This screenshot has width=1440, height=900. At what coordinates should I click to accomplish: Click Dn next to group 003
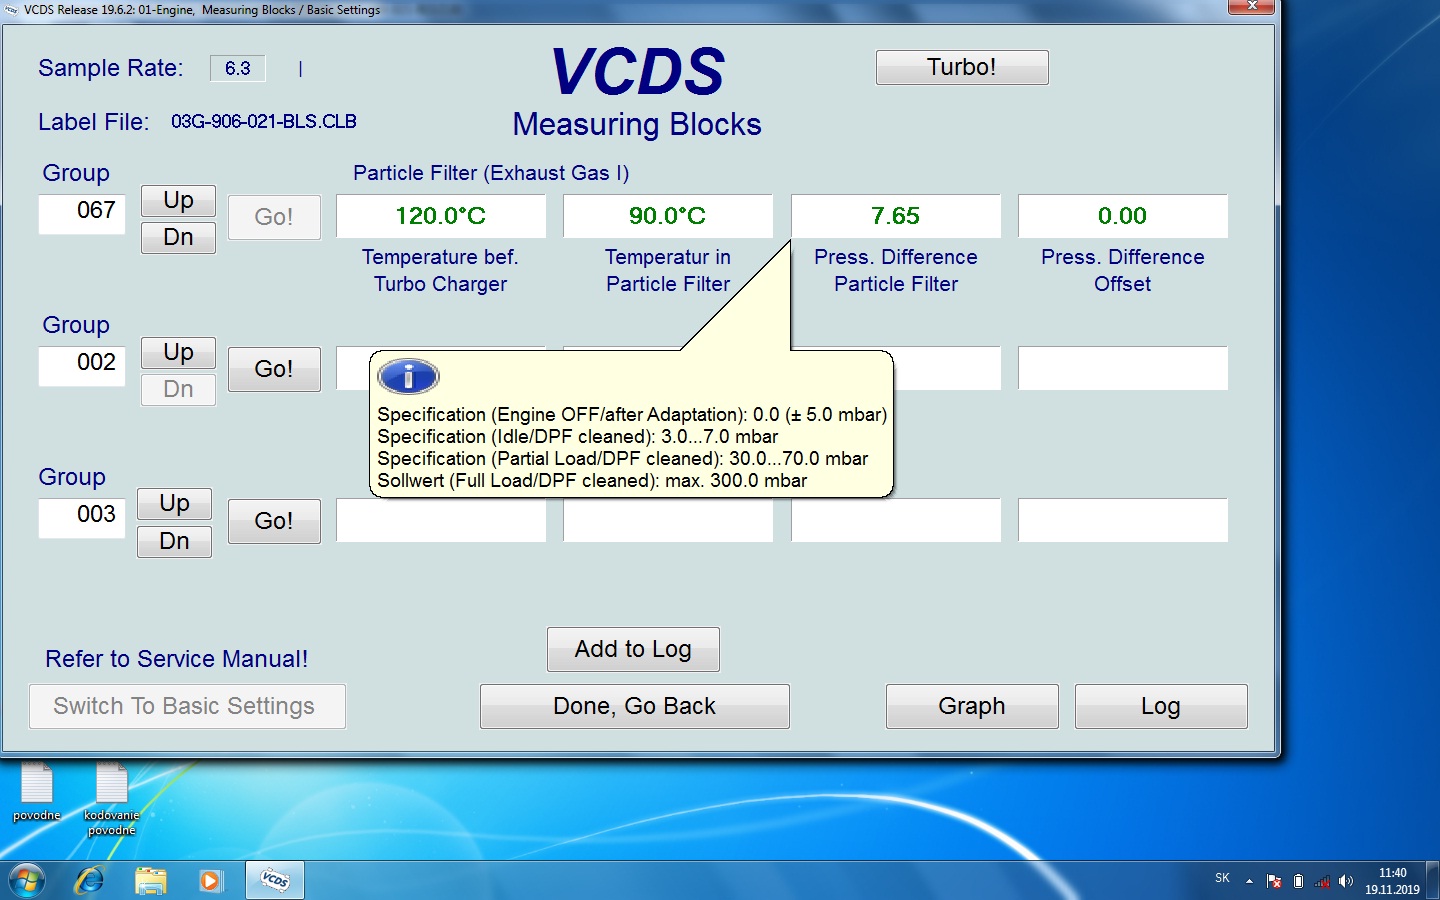(x=174, y=541)
